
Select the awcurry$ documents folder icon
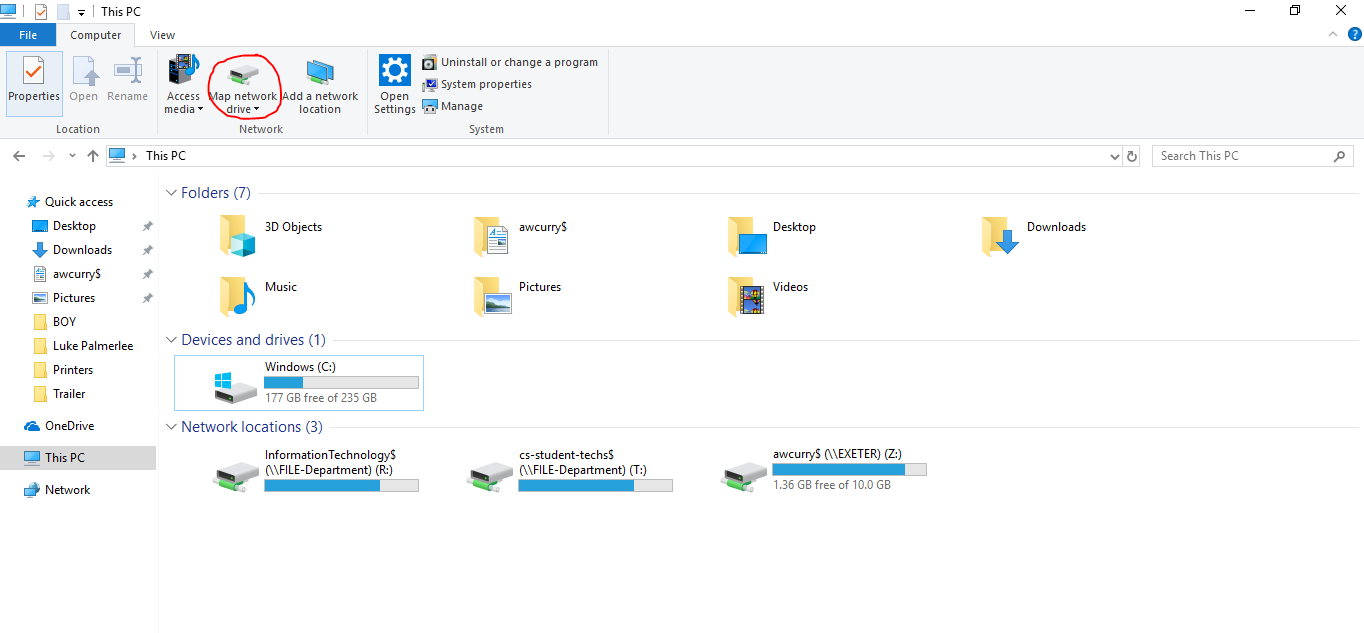tap(492, 237)
